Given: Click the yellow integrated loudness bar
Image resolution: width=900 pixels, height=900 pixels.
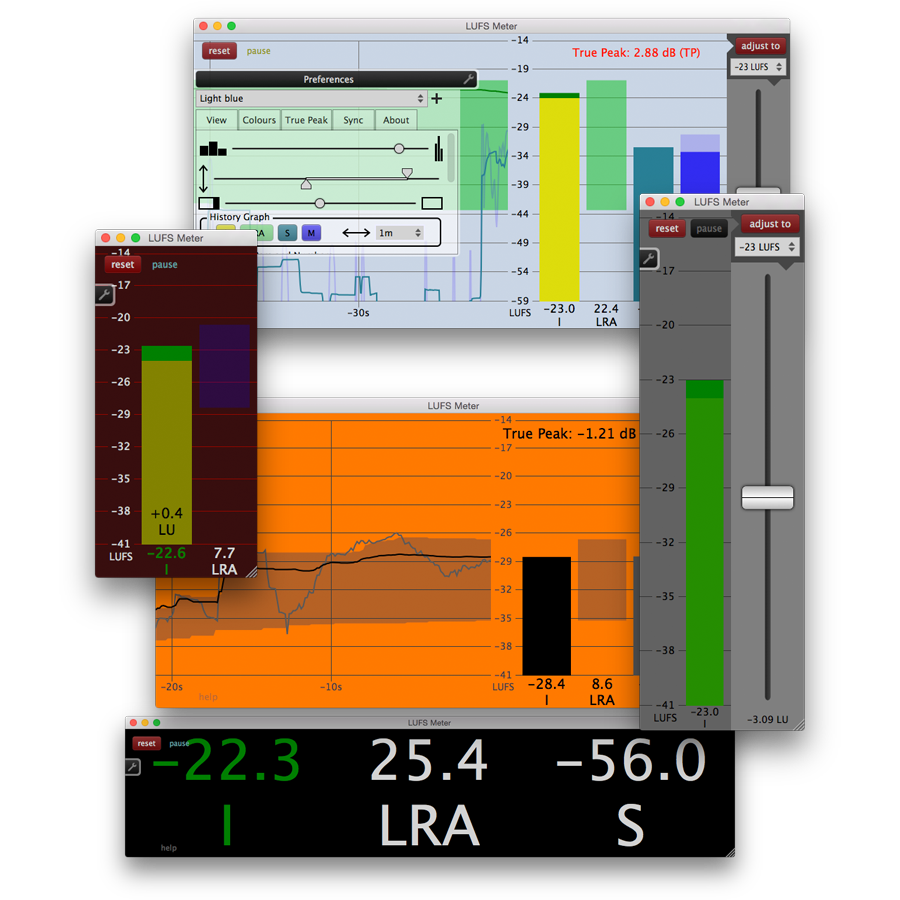Looking at the screenshot, I should pos(560,197).
